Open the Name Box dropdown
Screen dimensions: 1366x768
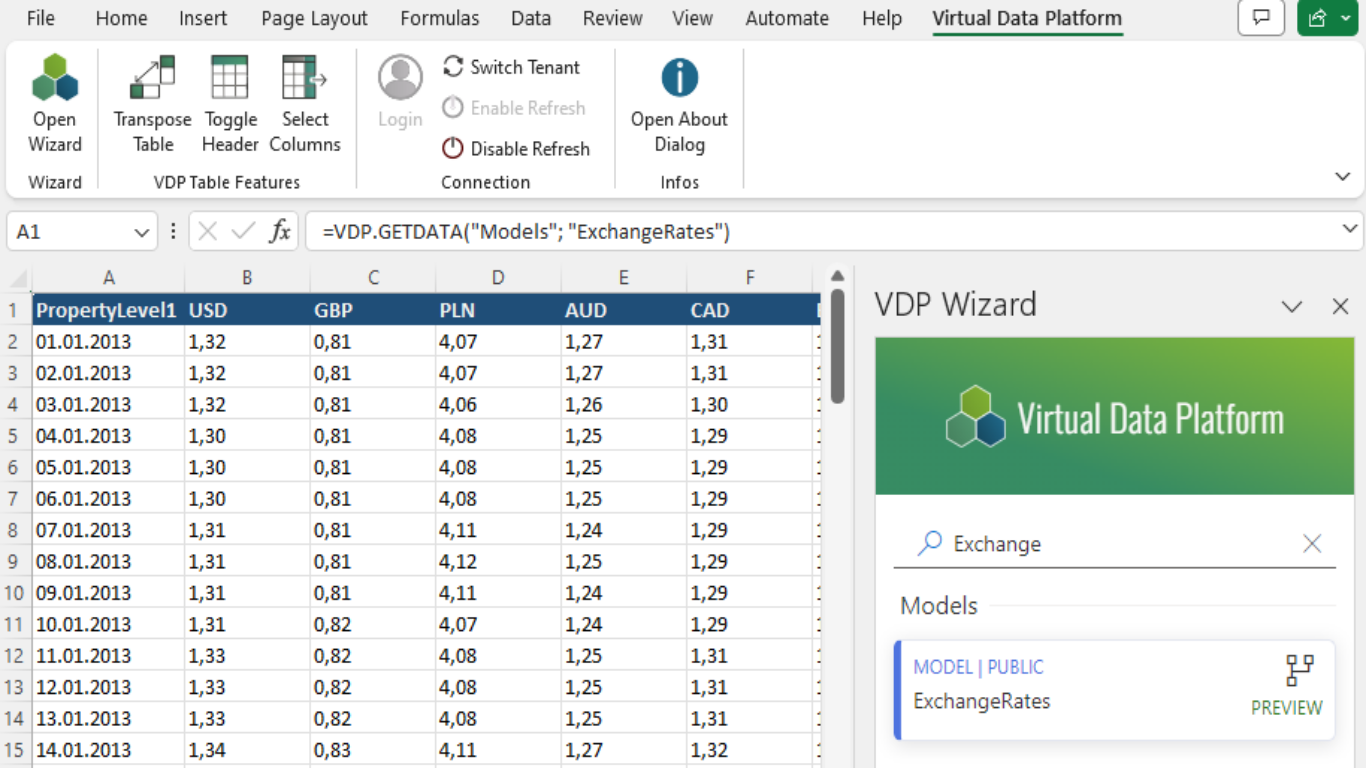tap(139, 231)
